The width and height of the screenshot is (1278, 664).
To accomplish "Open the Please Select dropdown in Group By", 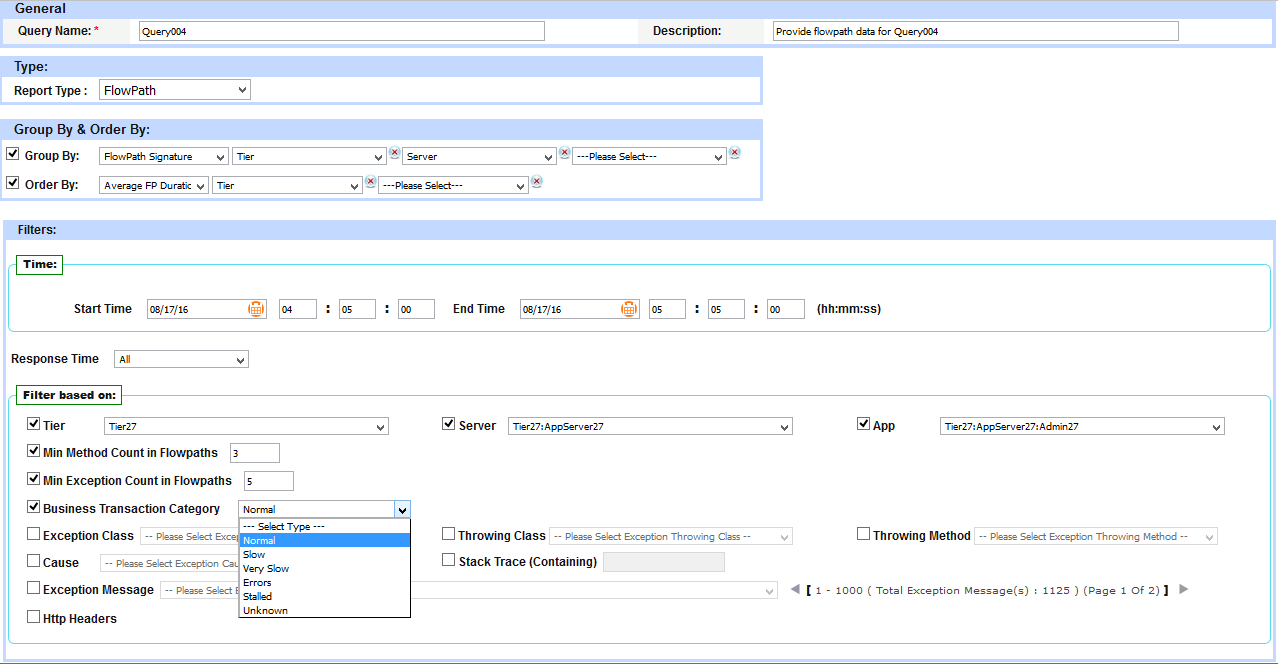I will (x=649, y=157).
